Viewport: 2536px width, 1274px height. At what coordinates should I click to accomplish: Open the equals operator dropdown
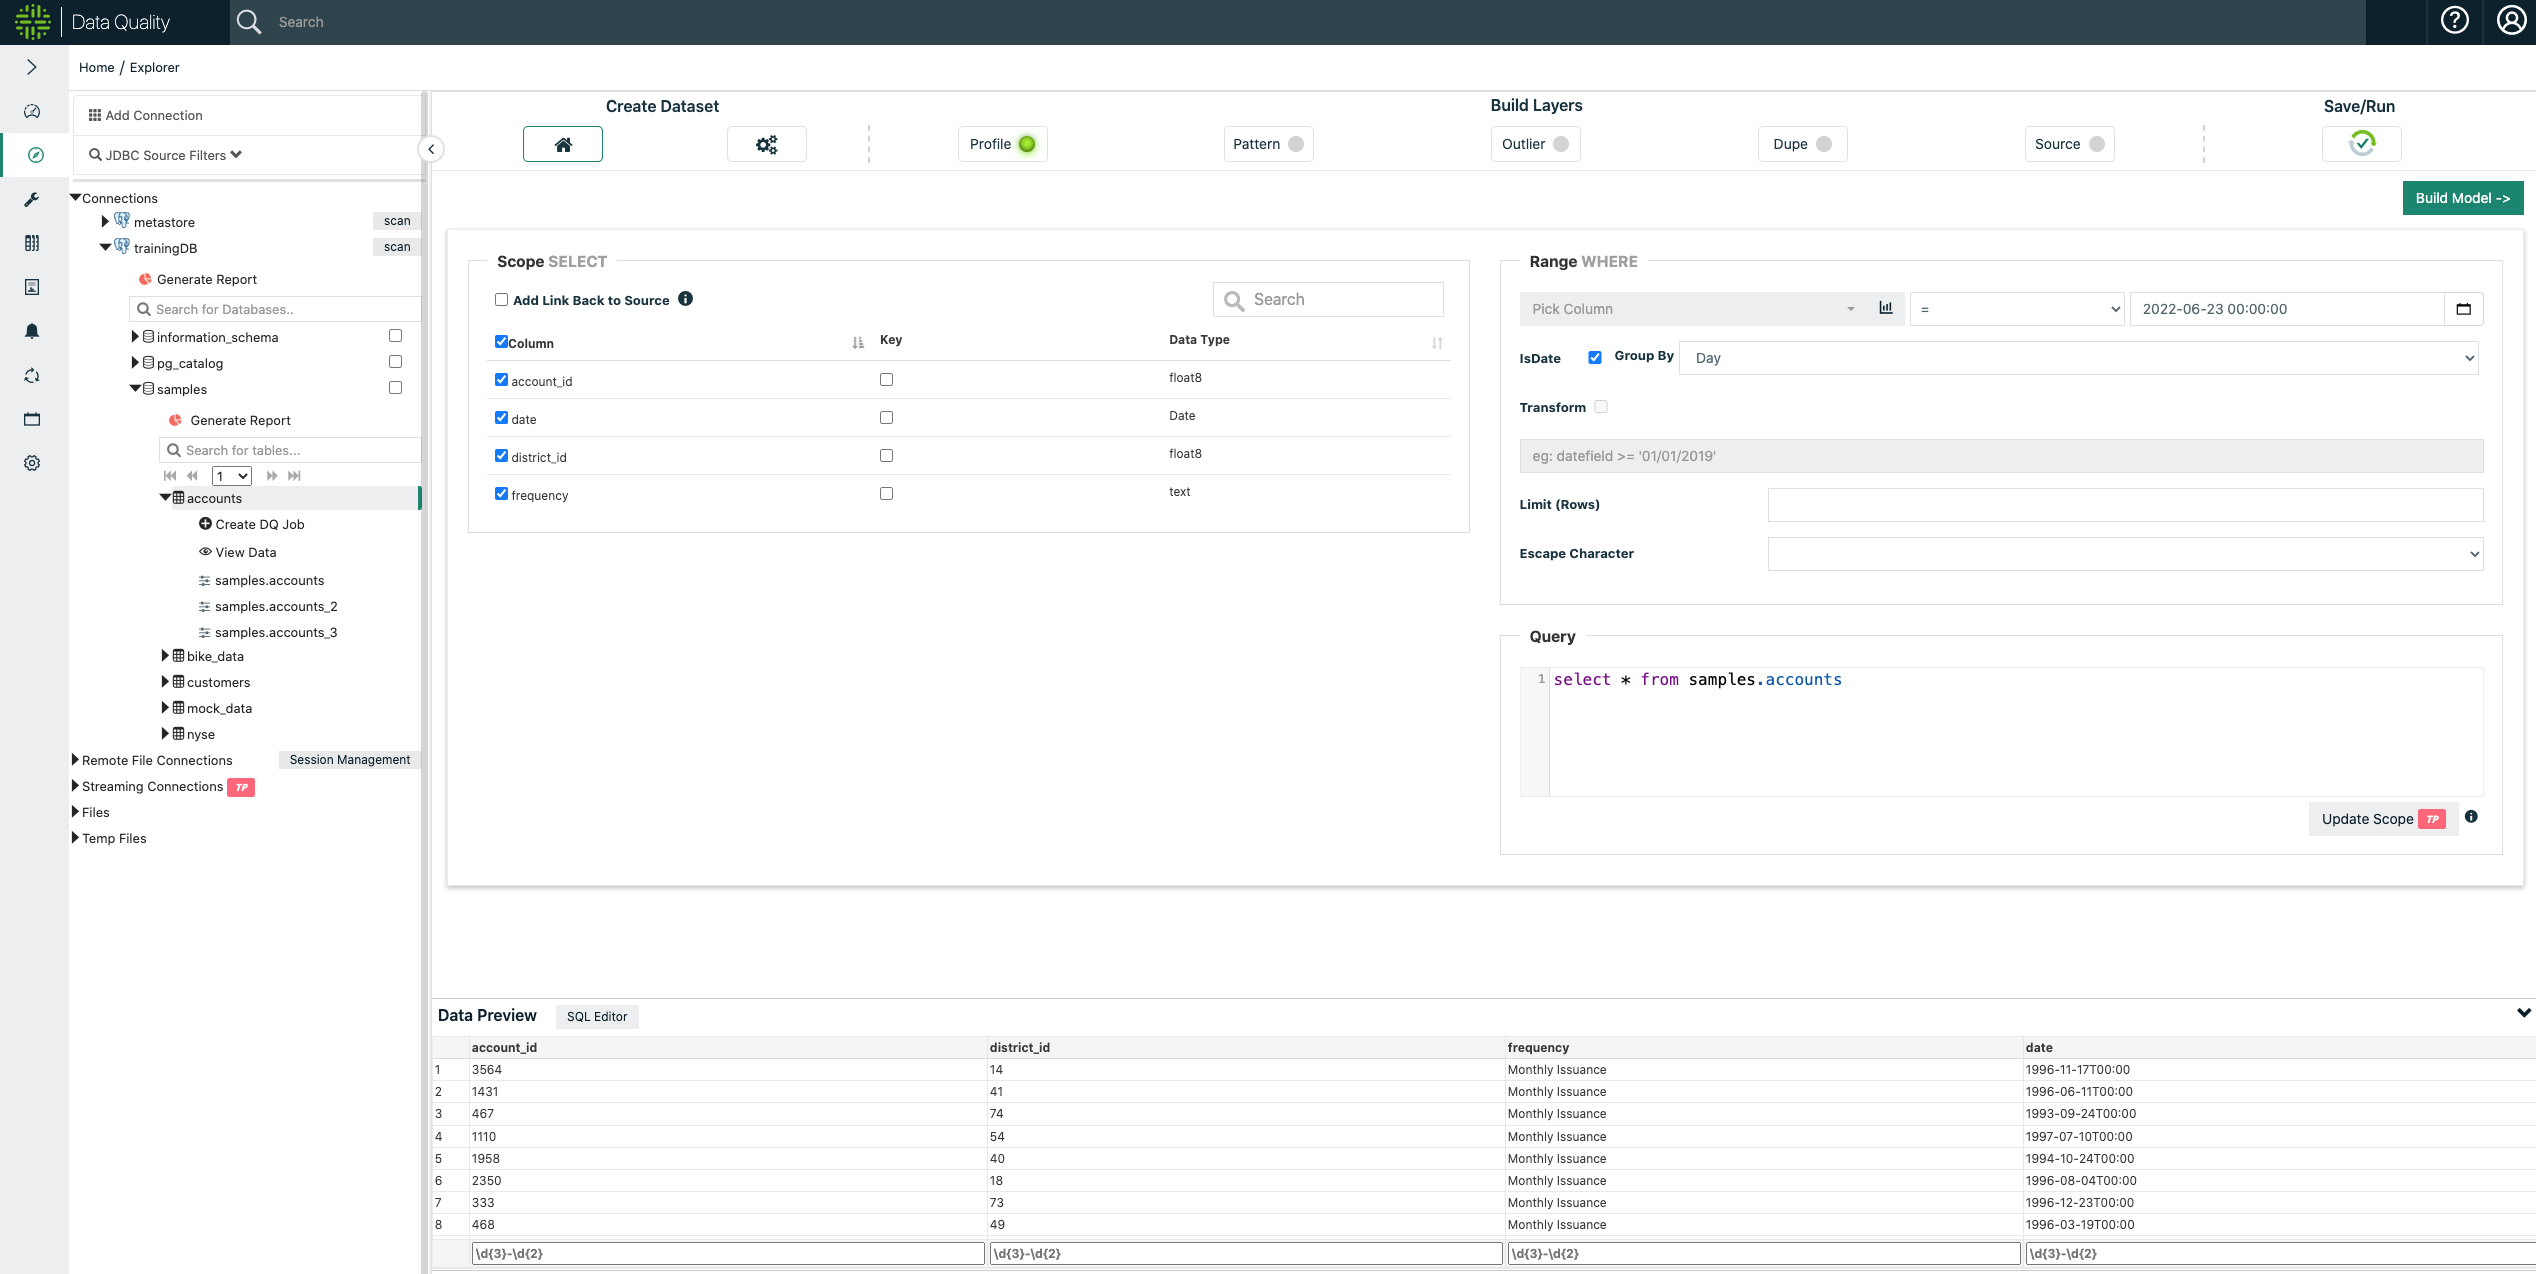pyautogui.click(x=2017, y=309)
